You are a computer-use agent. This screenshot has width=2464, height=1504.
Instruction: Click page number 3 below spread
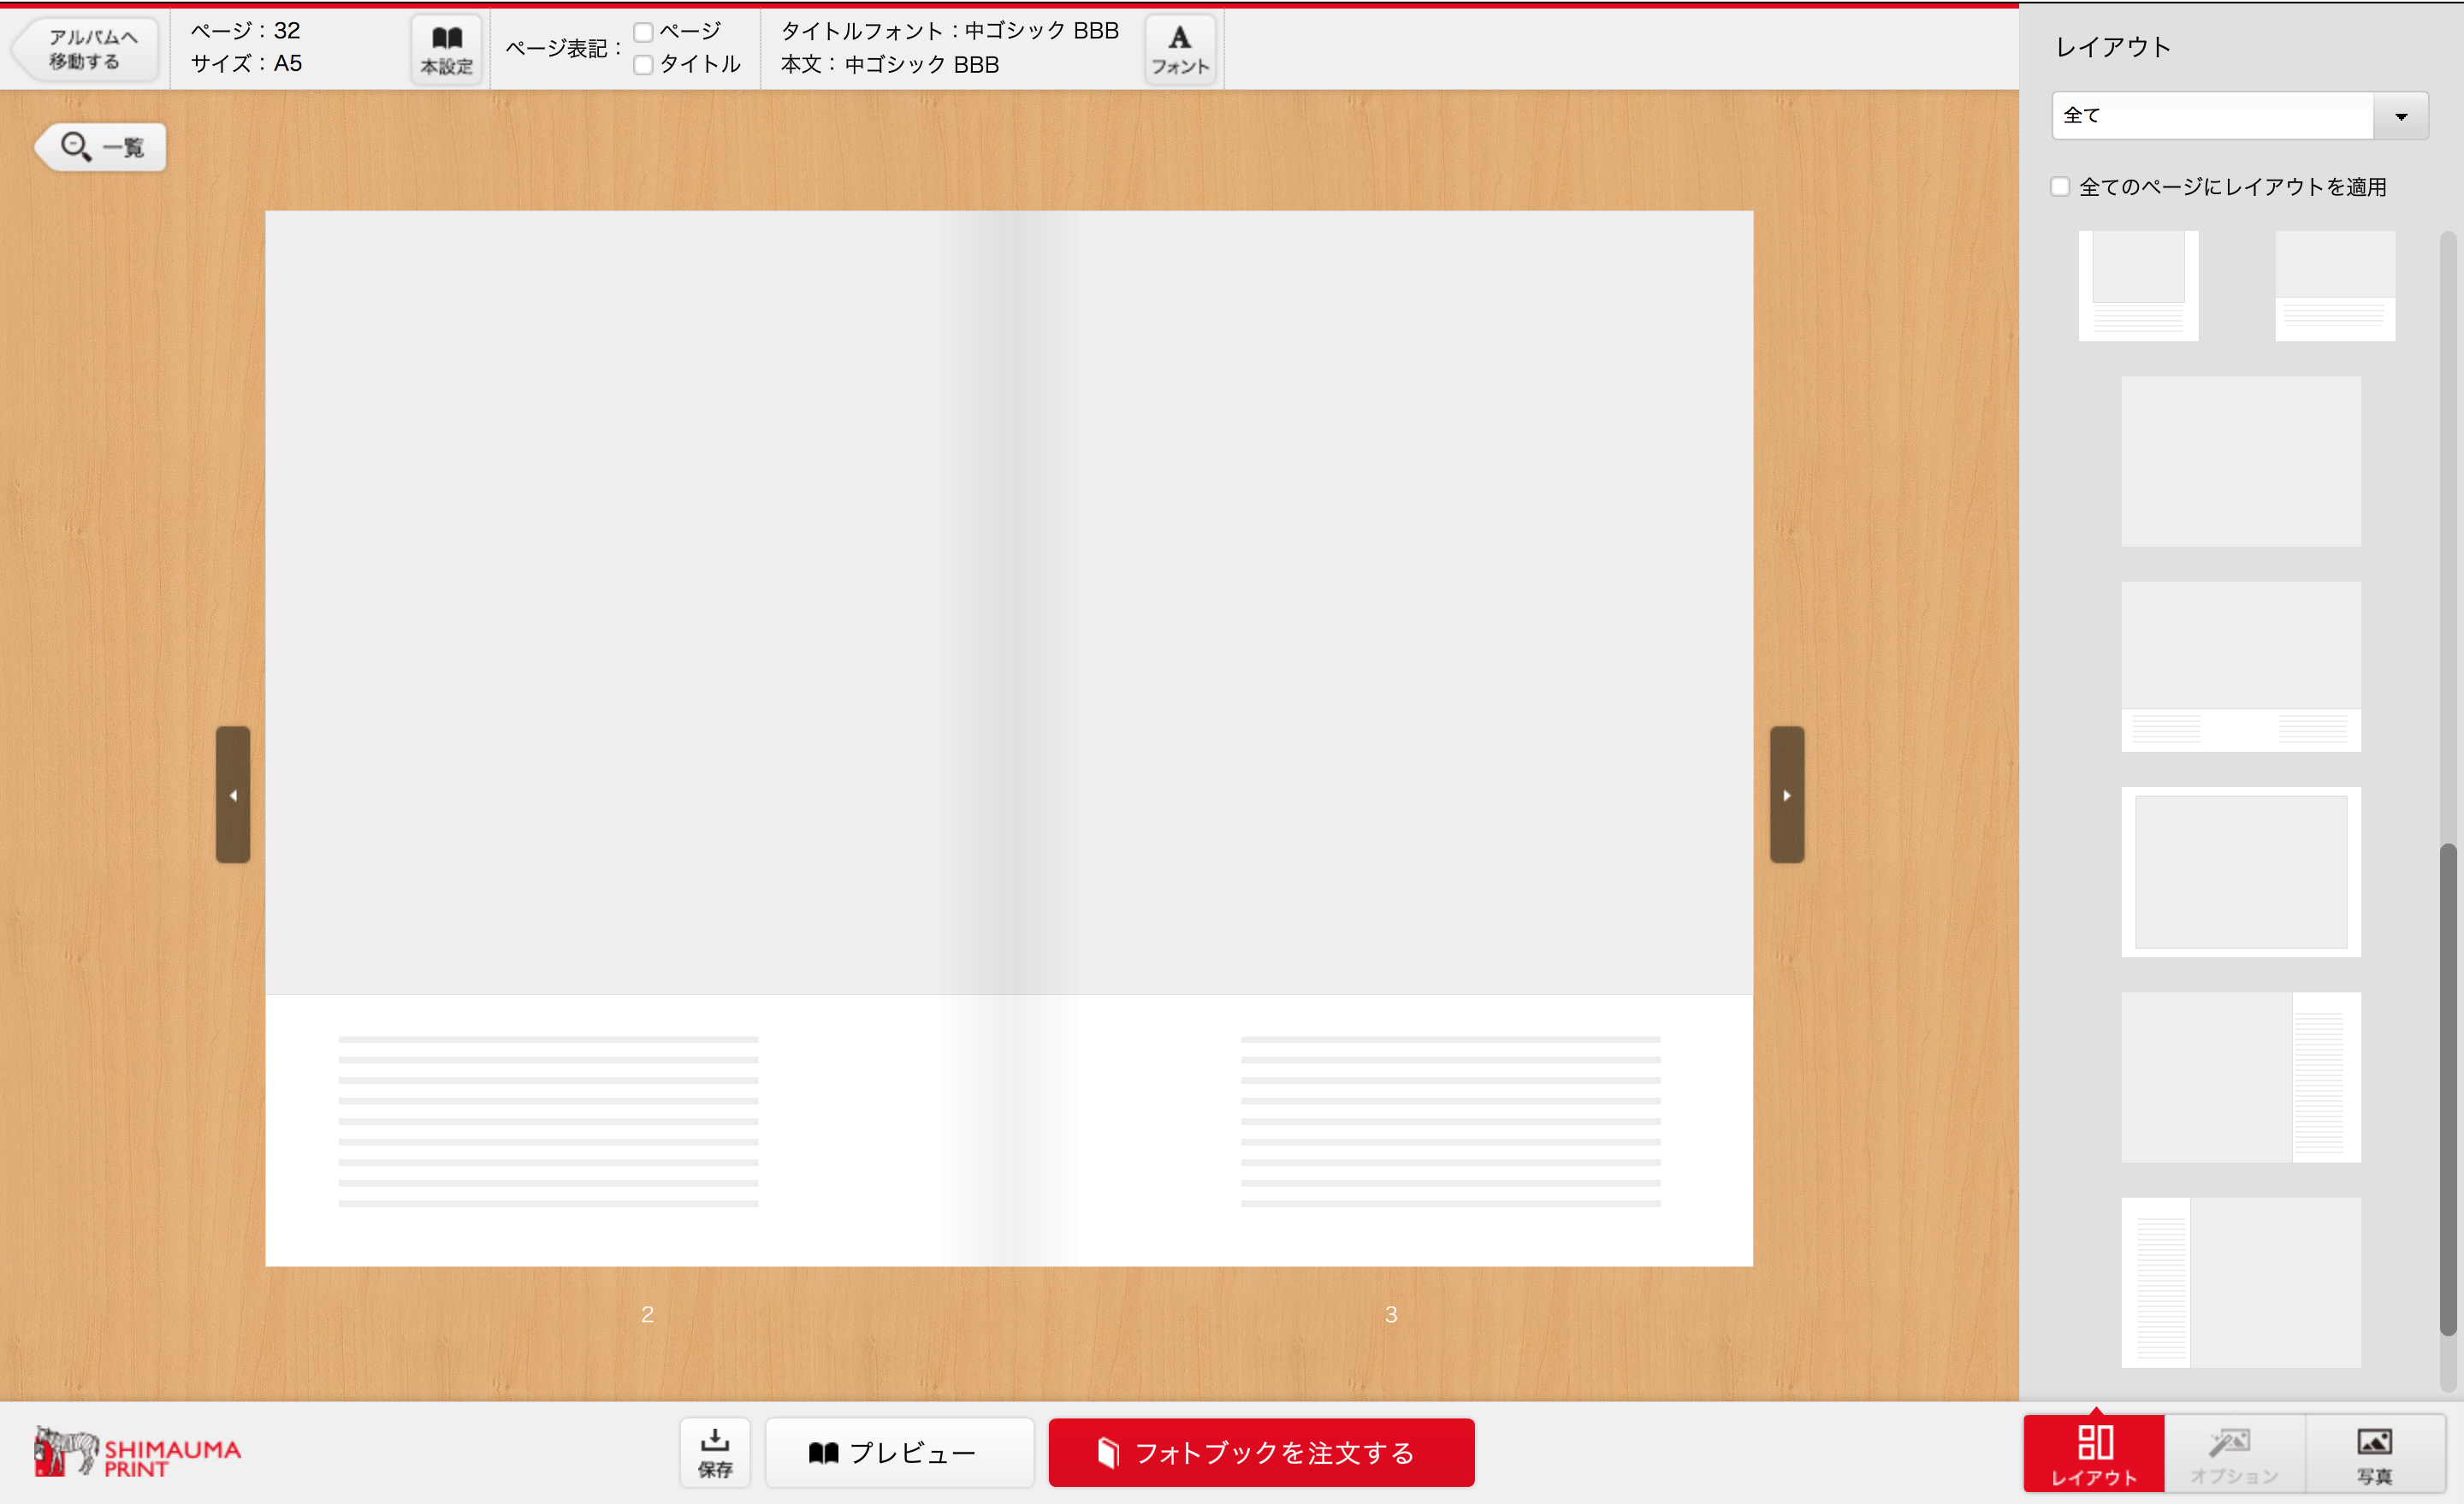1391,1314
